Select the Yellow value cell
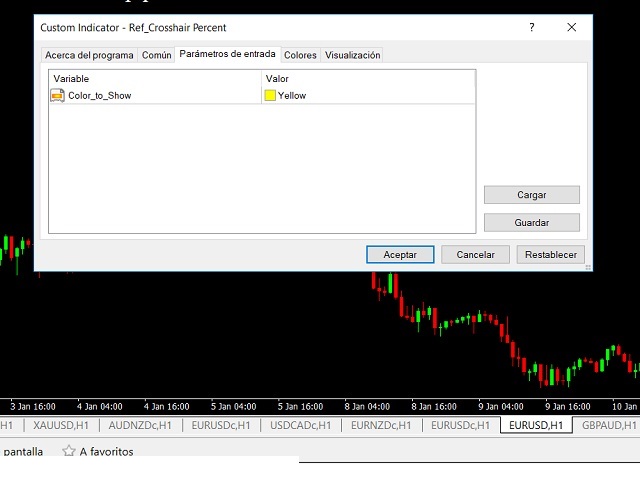 (366, 96)
